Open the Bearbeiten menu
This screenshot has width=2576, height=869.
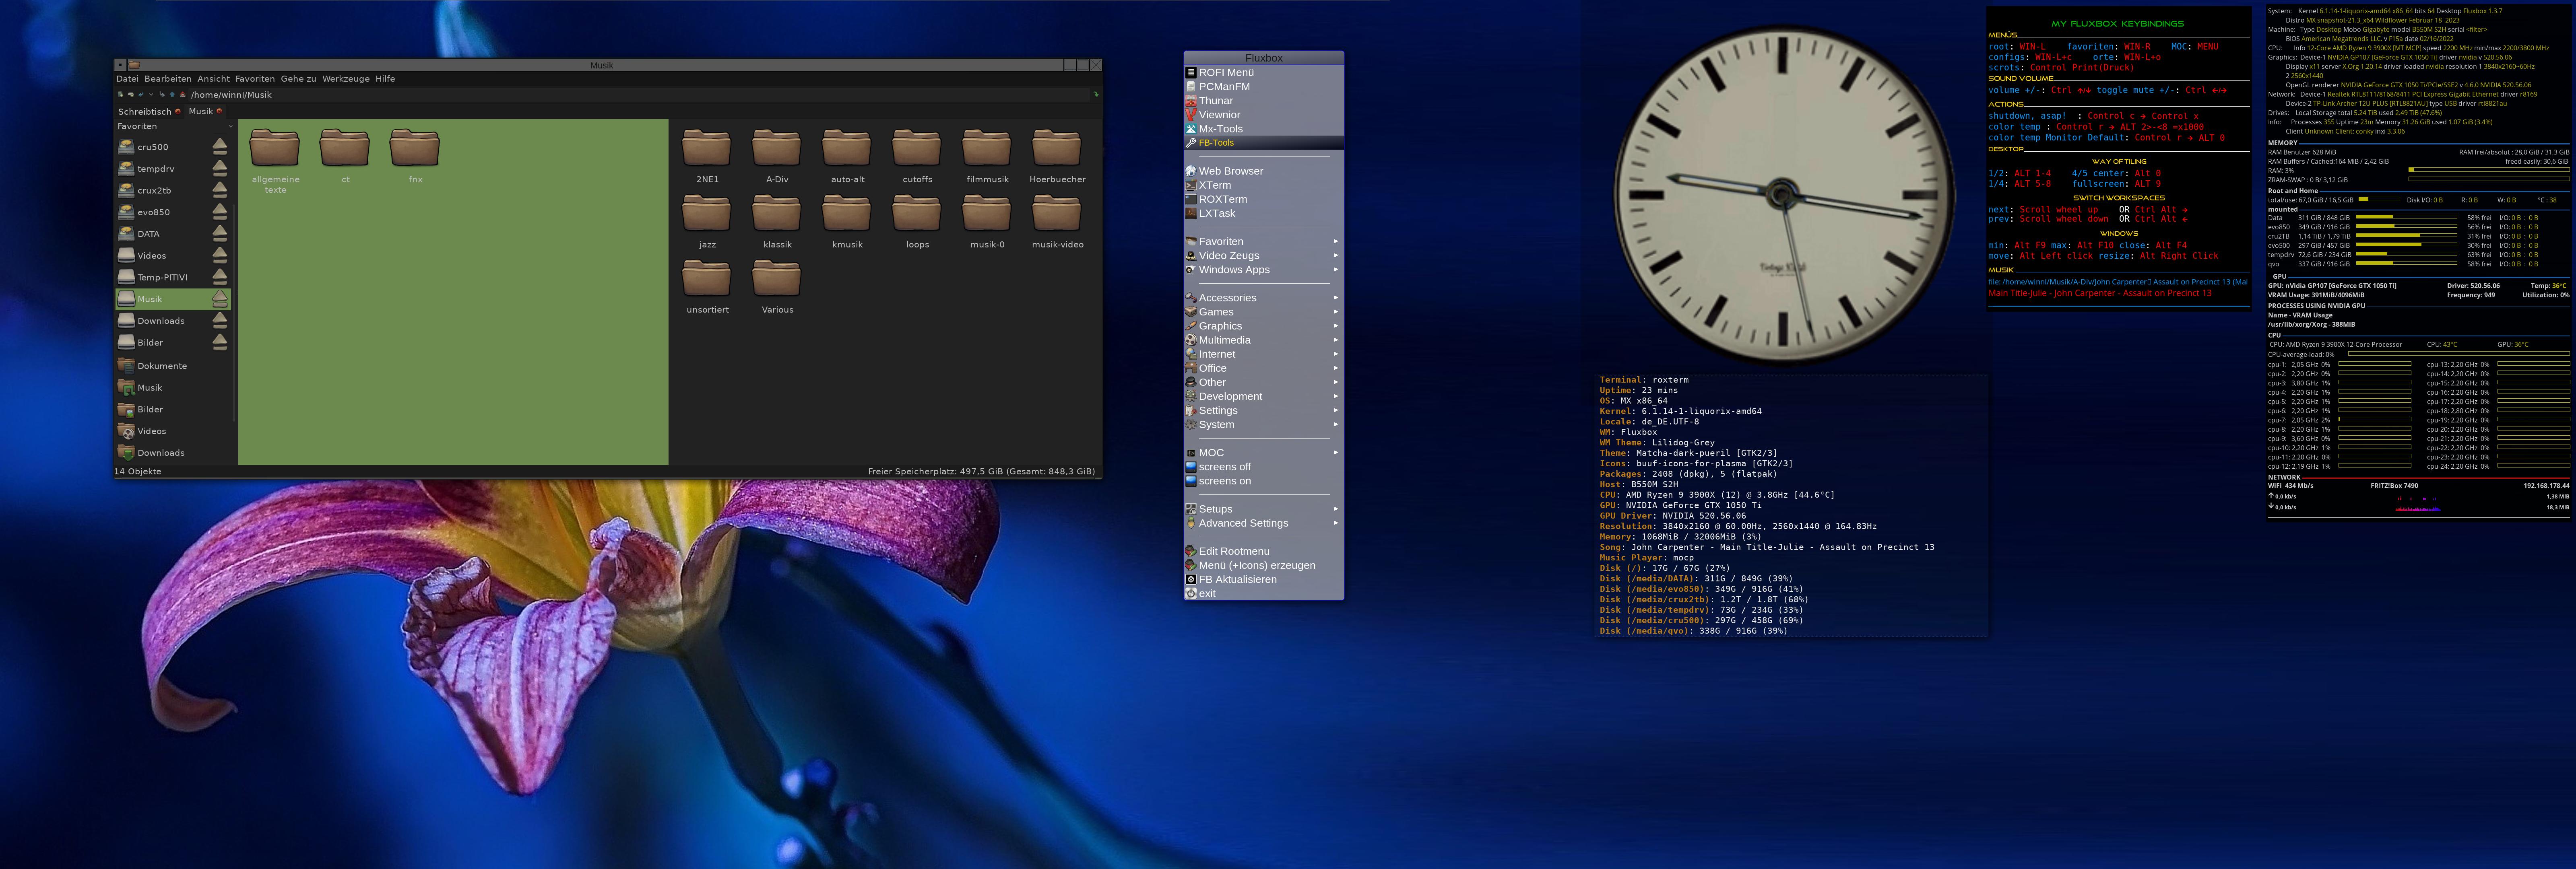tap(167, 79)
